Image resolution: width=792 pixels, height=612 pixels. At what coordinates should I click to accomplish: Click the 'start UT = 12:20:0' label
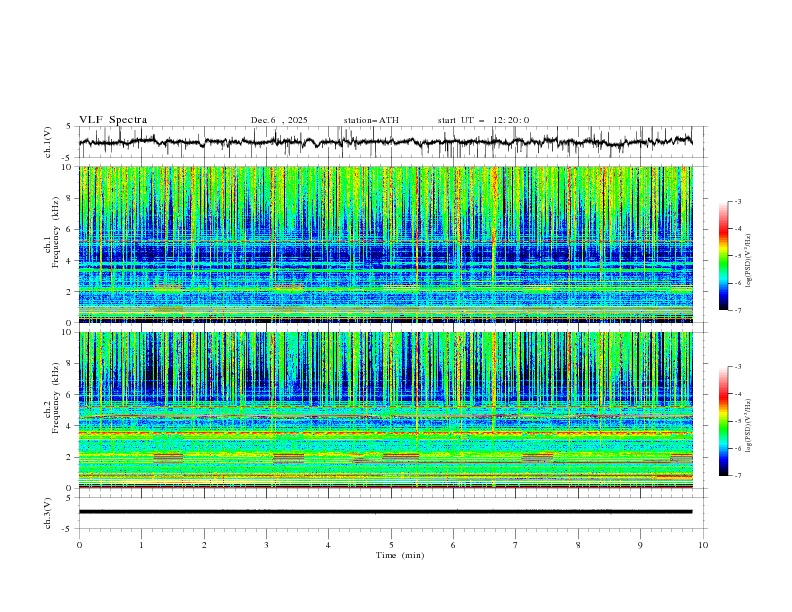point(483,120)
